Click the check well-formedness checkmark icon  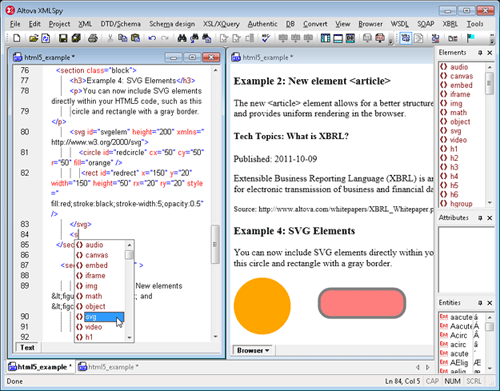click(266, 38)
